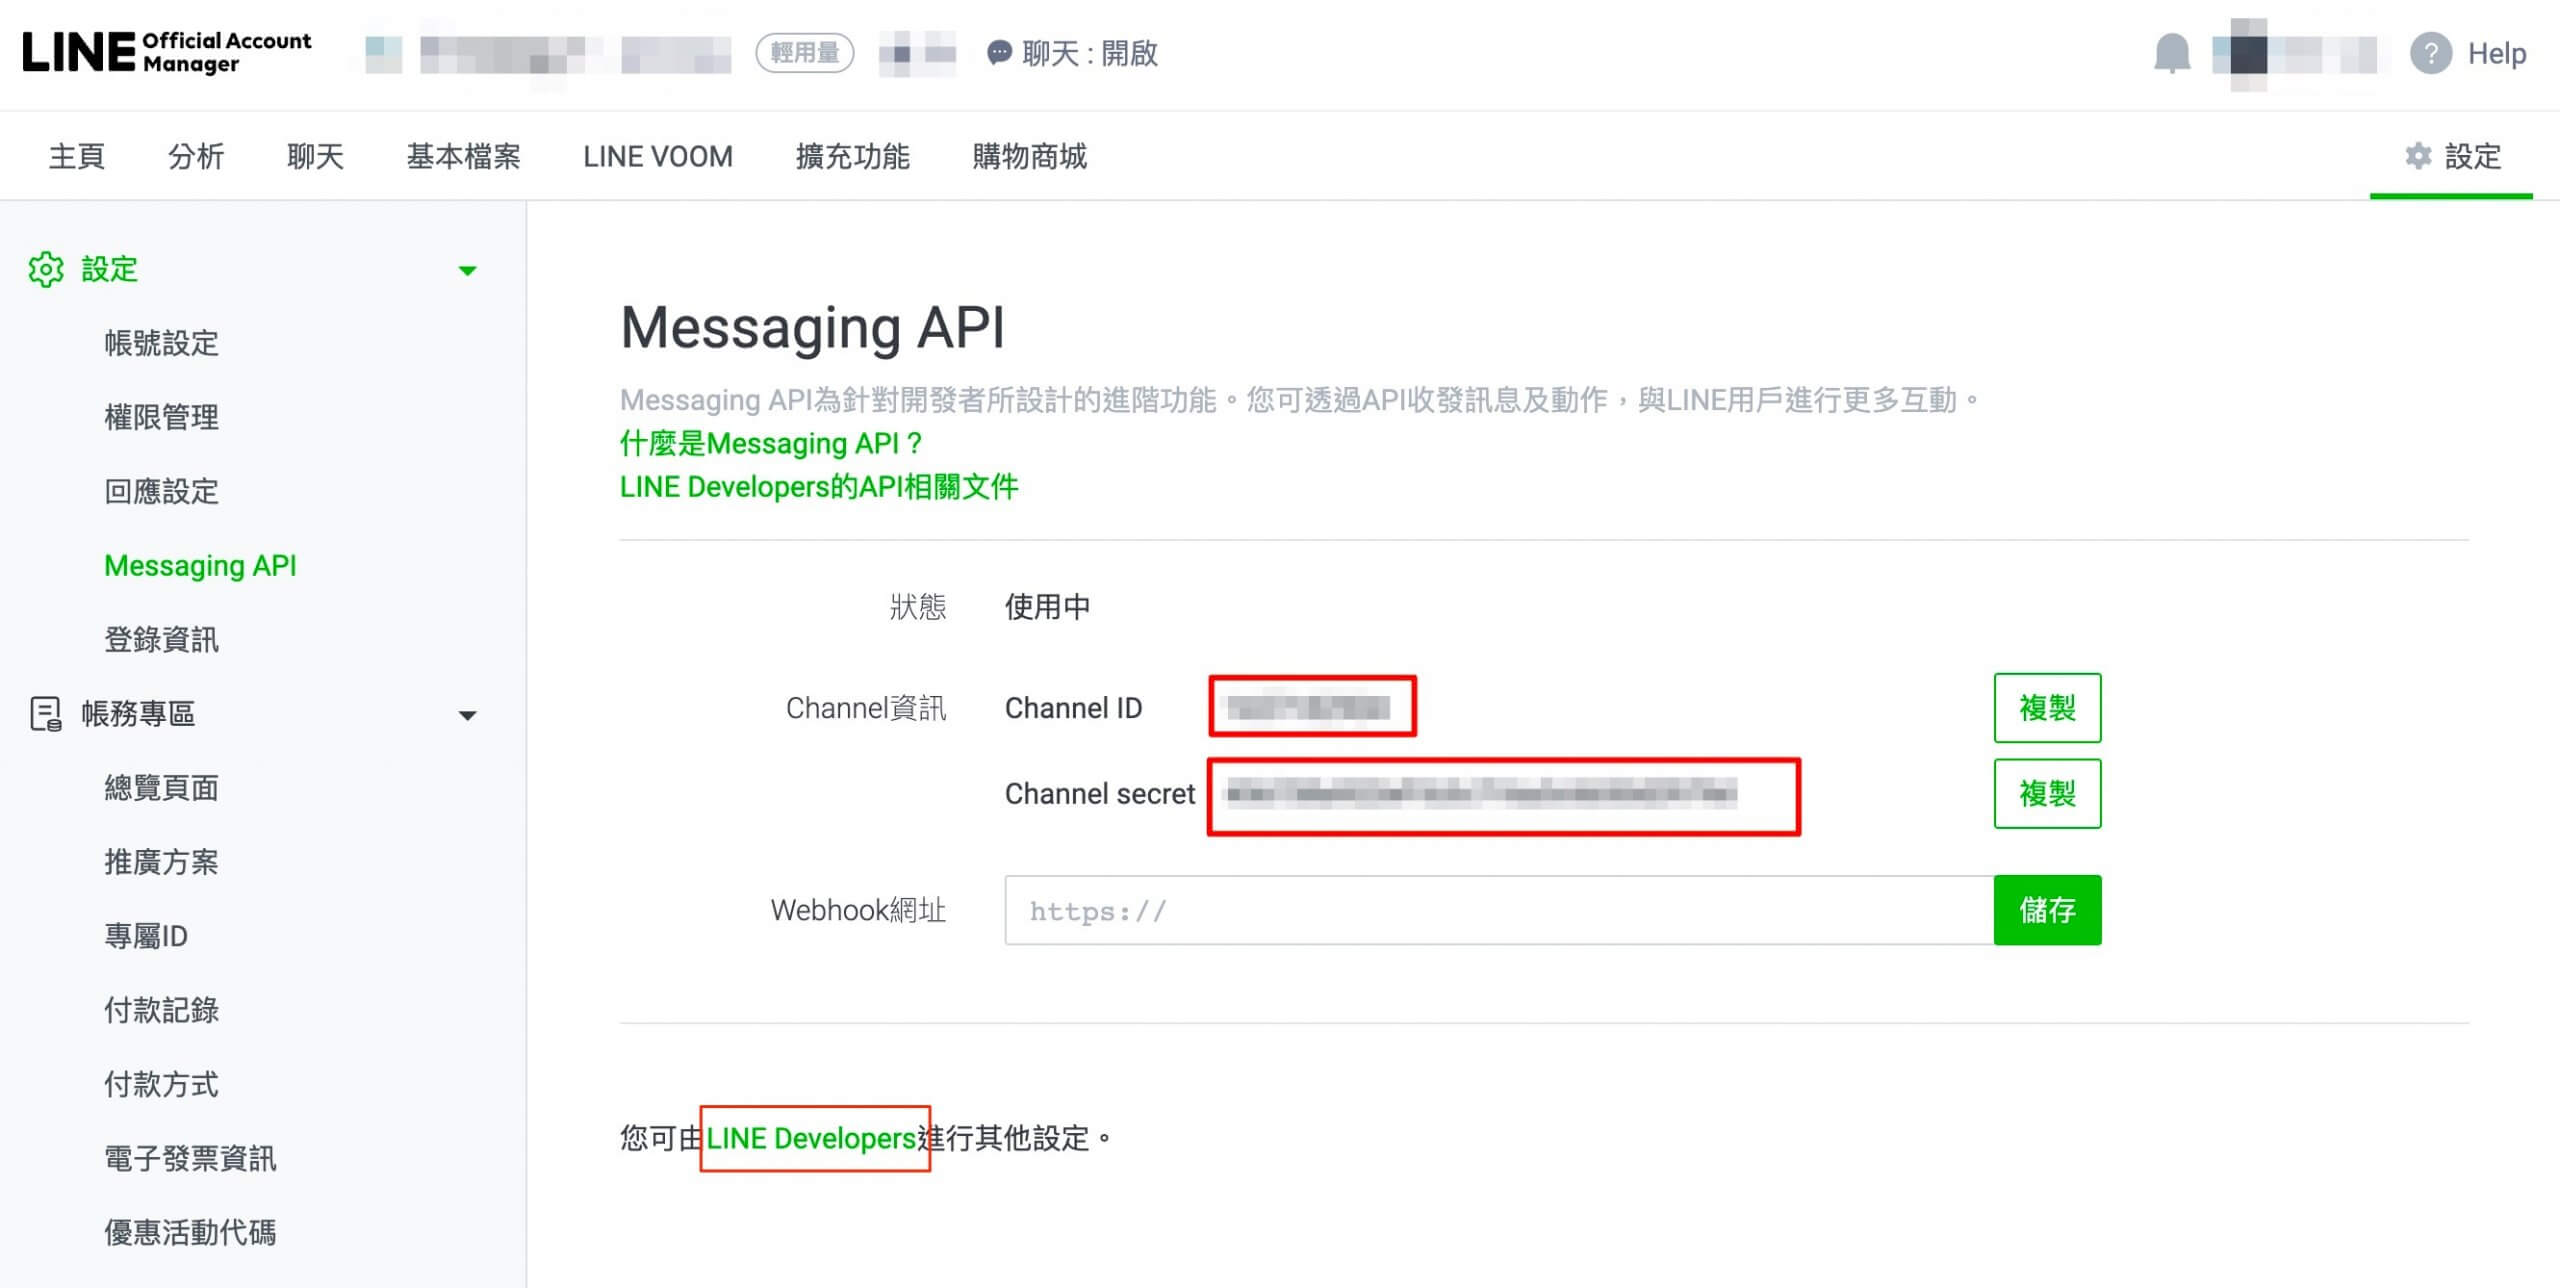
Task: Click the 帳務專區 sidebar section label
Action: click(138, 714)
